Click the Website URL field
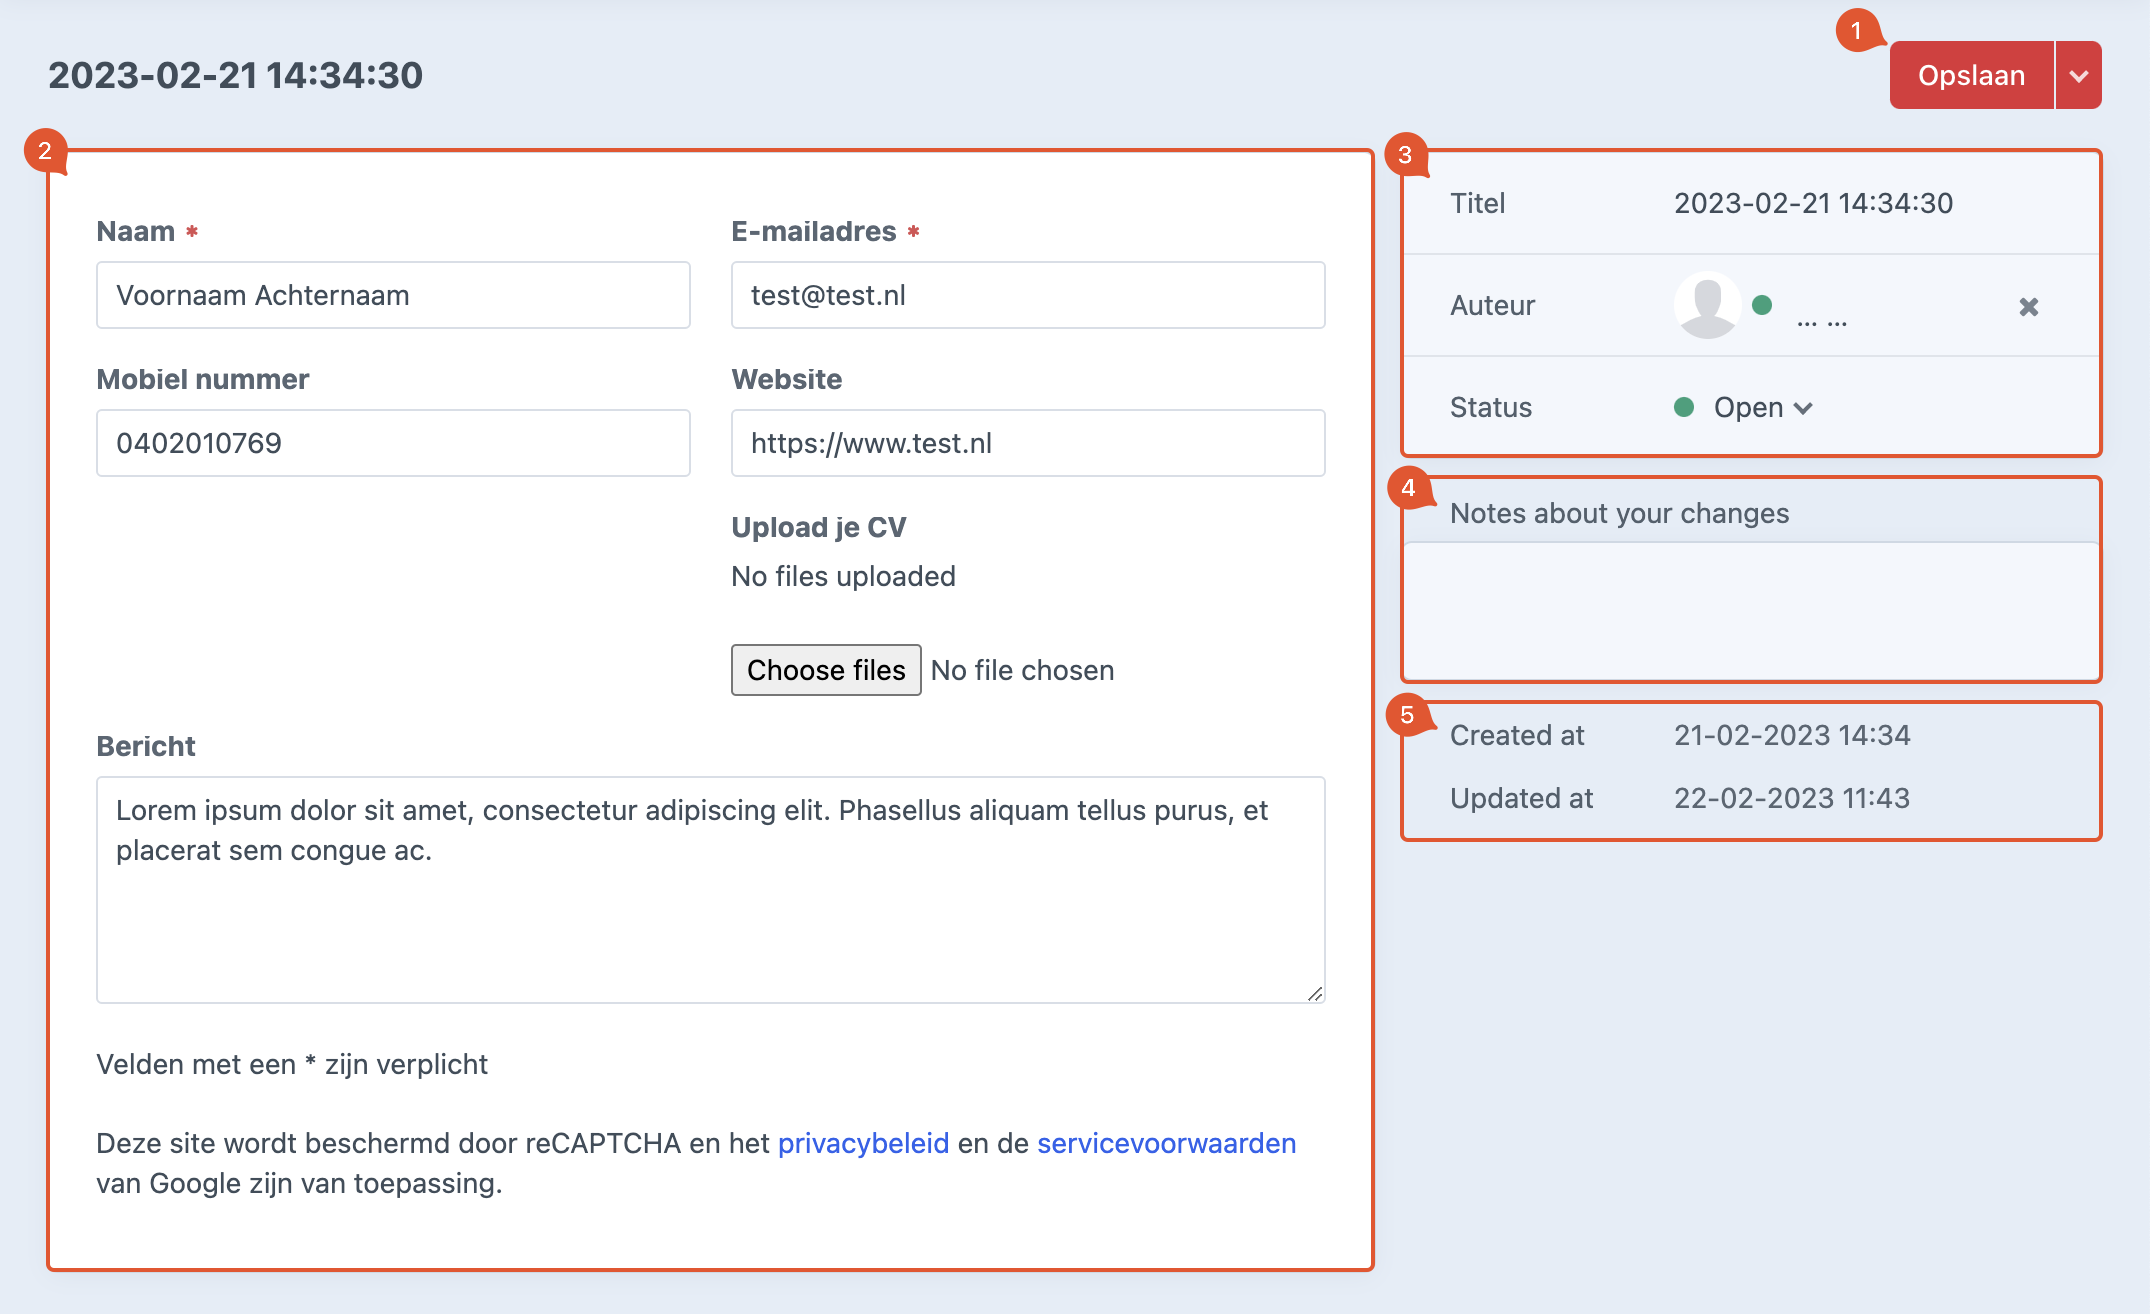 click(x=1027, y=443)
